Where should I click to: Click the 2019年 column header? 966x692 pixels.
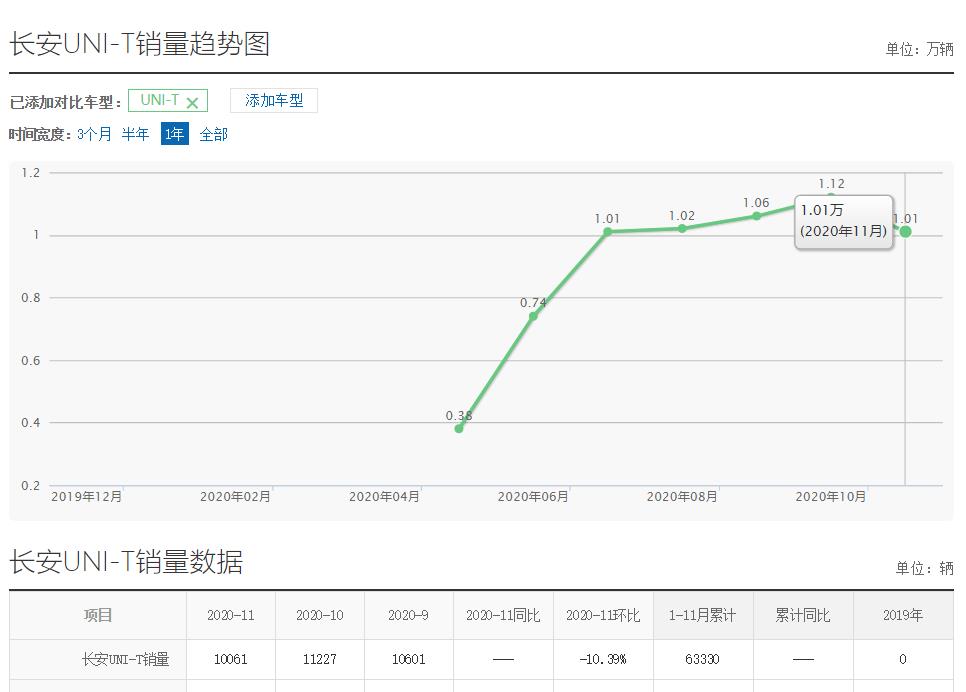click(x=903, y=615)
